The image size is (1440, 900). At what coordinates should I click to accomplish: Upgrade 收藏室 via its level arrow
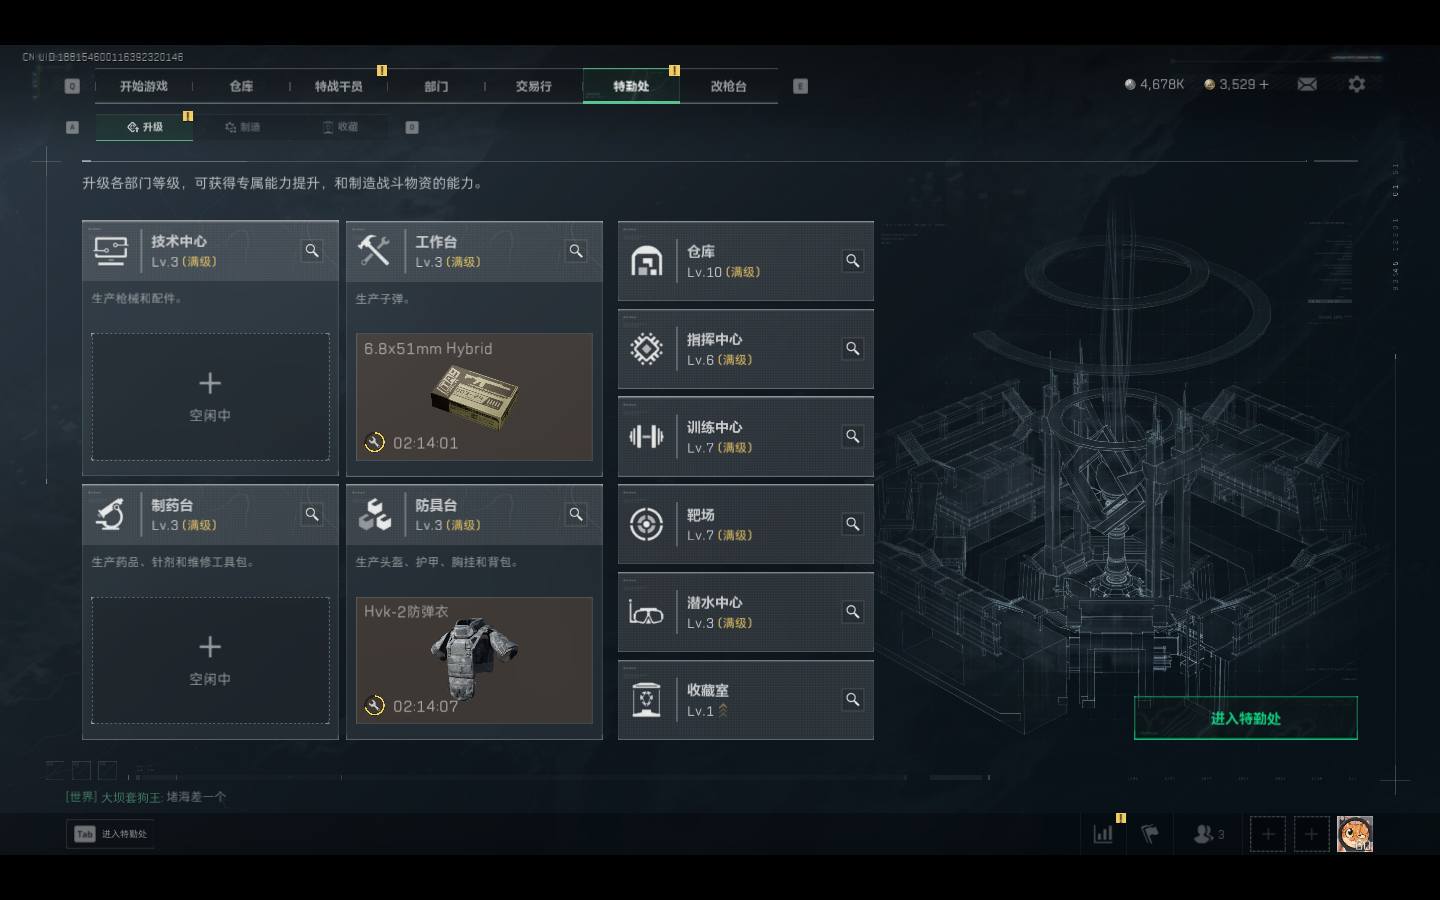click(x=723, y=711)
